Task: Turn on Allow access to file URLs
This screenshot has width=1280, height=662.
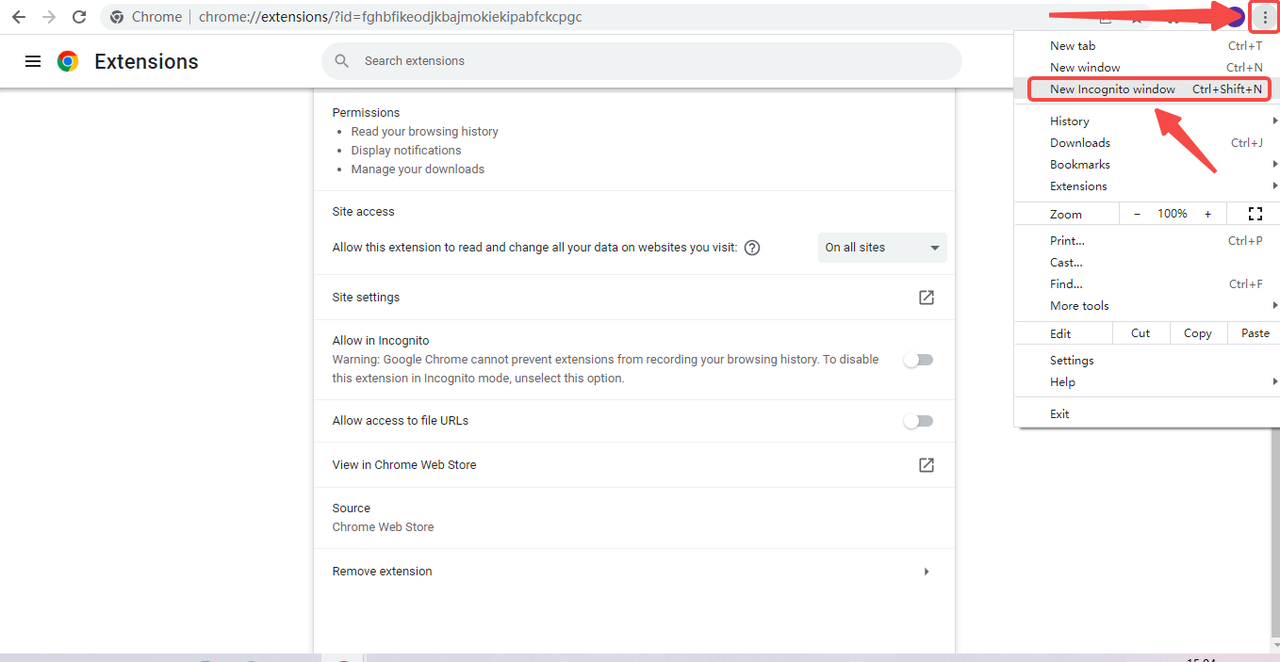Action: [x=918, y=421]
